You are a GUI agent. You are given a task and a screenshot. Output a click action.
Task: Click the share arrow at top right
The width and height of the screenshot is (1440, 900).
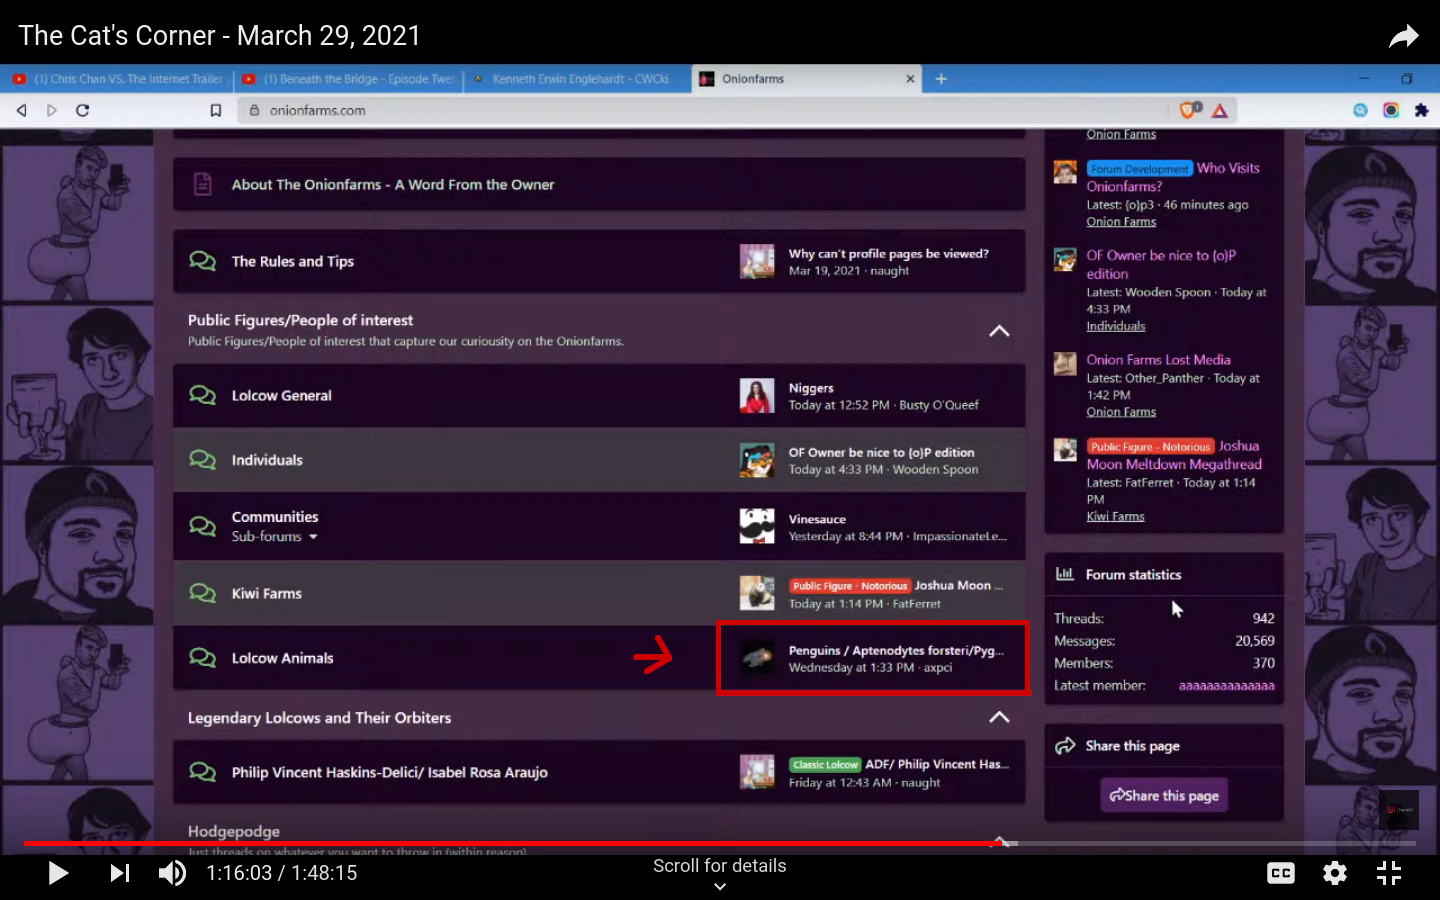tap(1403, 37)
